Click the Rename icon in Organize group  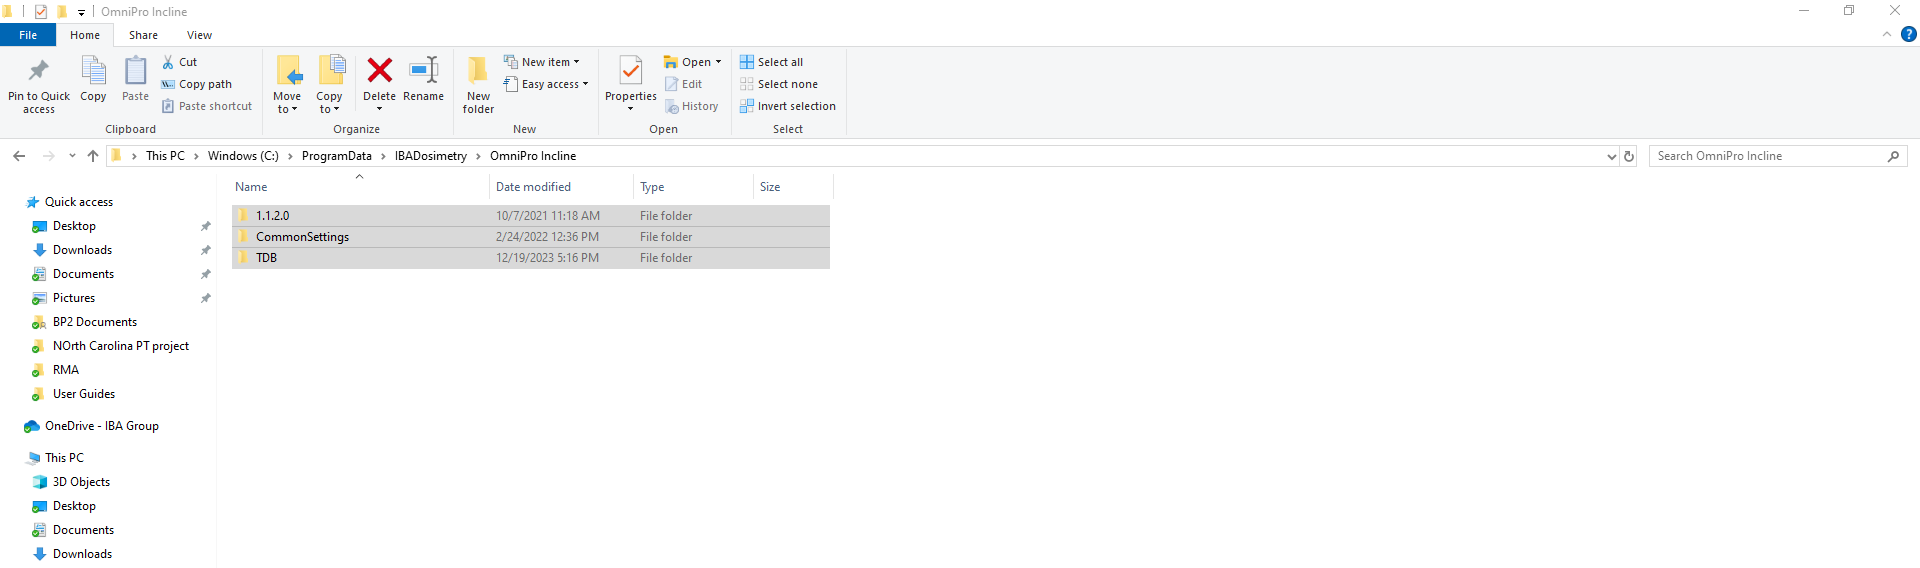coord(423,72)
